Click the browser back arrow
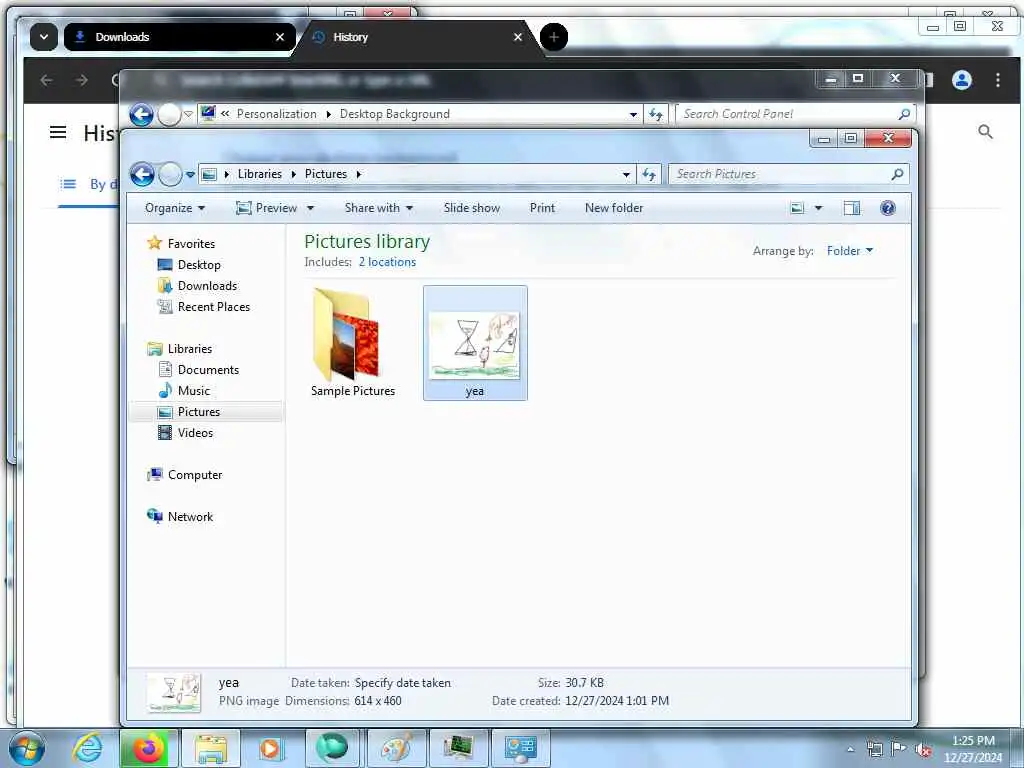The height and width of the screenshot is (768, 1024). point(46,80)
